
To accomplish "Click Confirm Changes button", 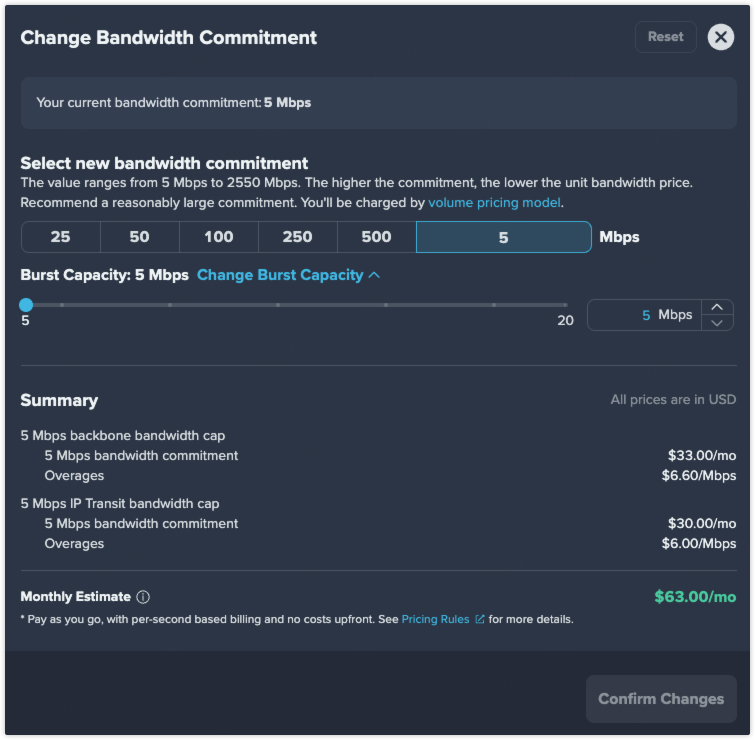I will coord(661,699).
